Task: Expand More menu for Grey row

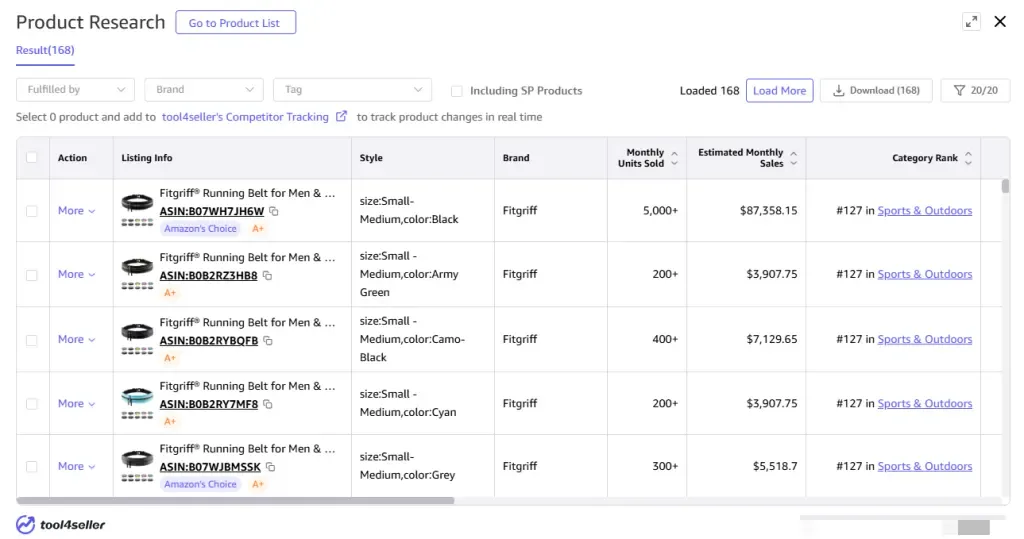Action: click(76, 466)
